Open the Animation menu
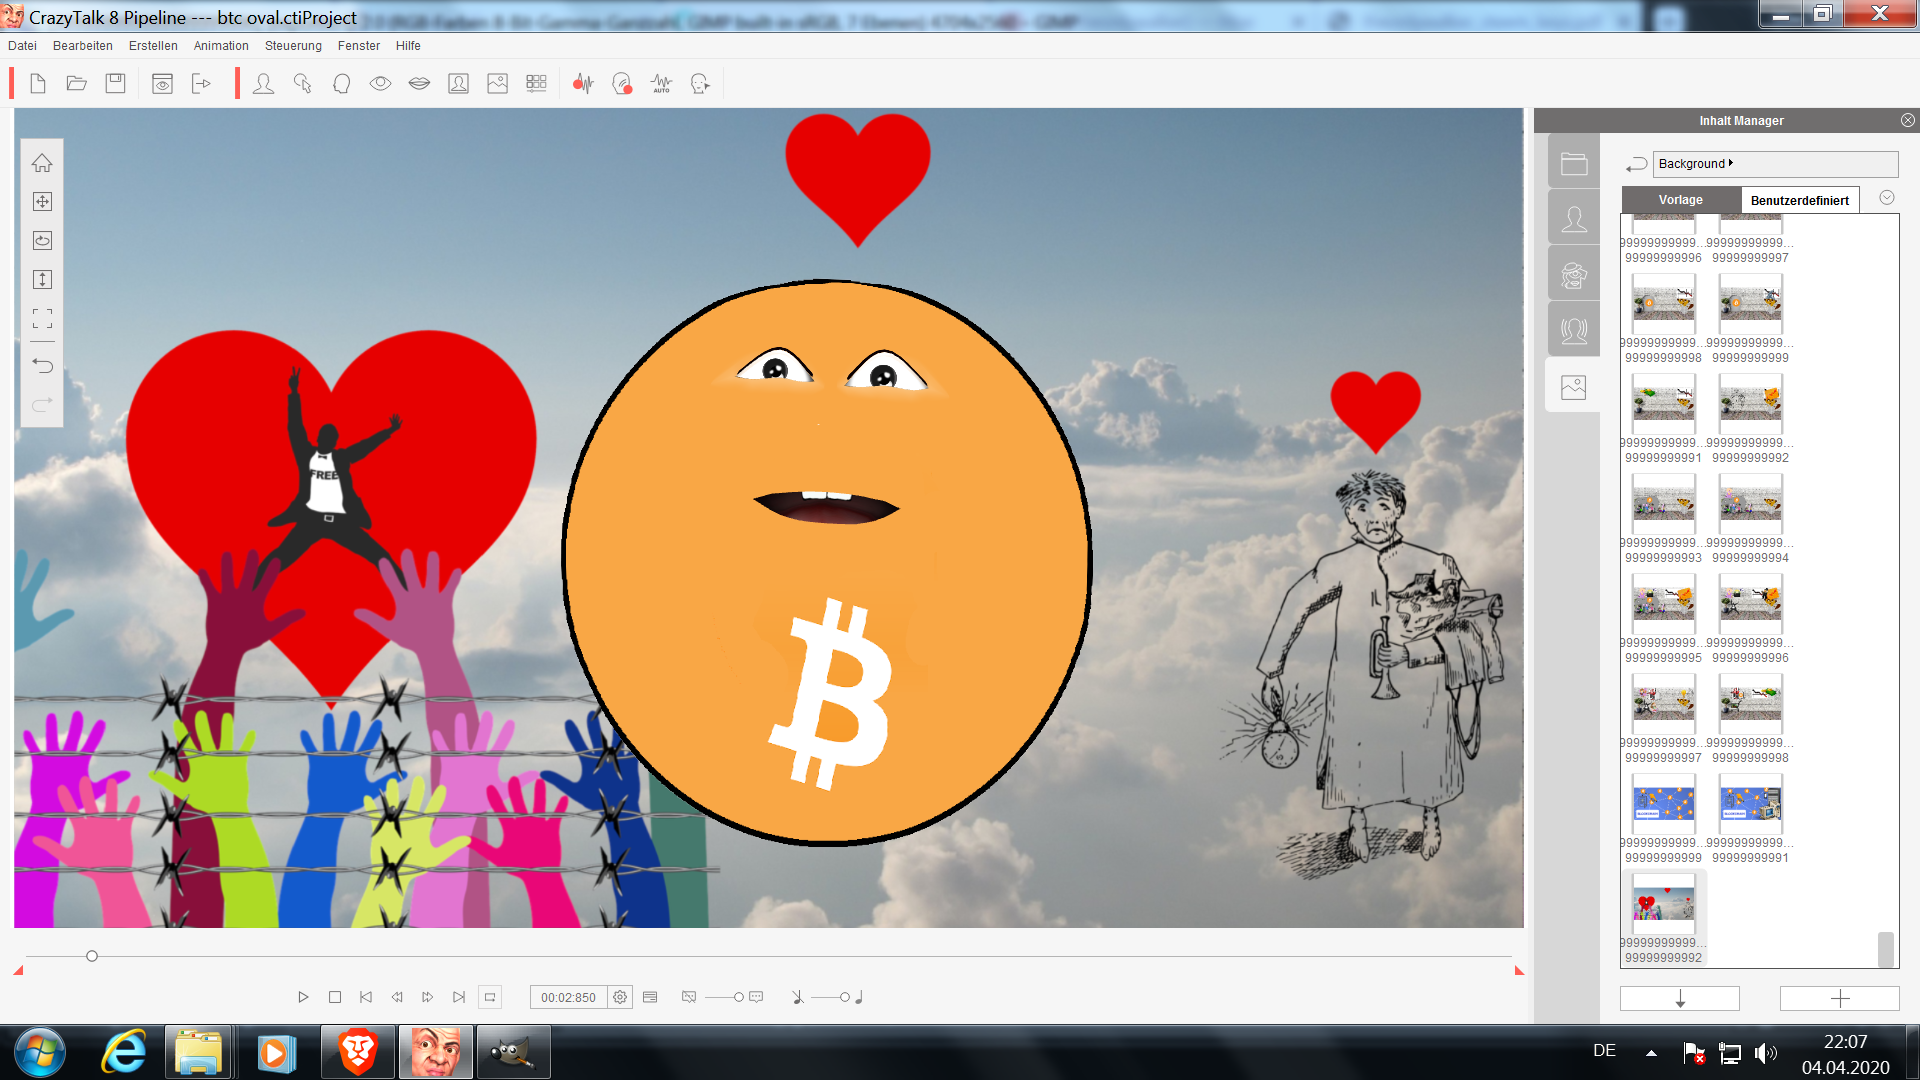Viewport: 1920px width, 1080px height. point(221,46)
